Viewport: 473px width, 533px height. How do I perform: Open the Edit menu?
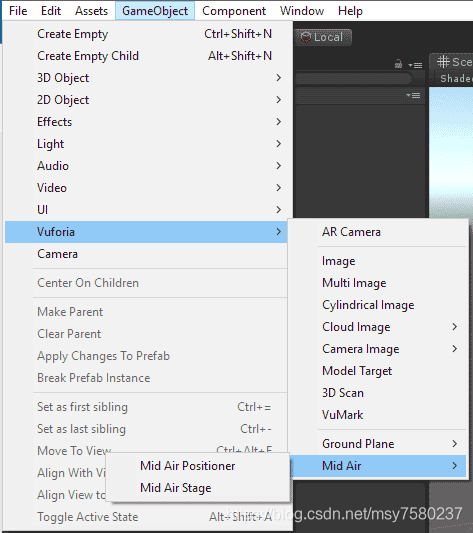(x=51, y=11)
